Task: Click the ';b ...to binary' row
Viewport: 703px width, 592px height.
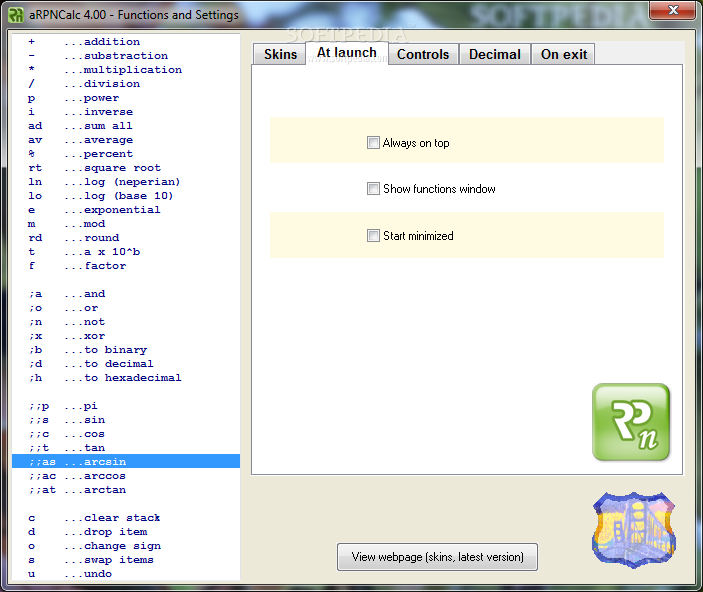Action: (126, 349)
